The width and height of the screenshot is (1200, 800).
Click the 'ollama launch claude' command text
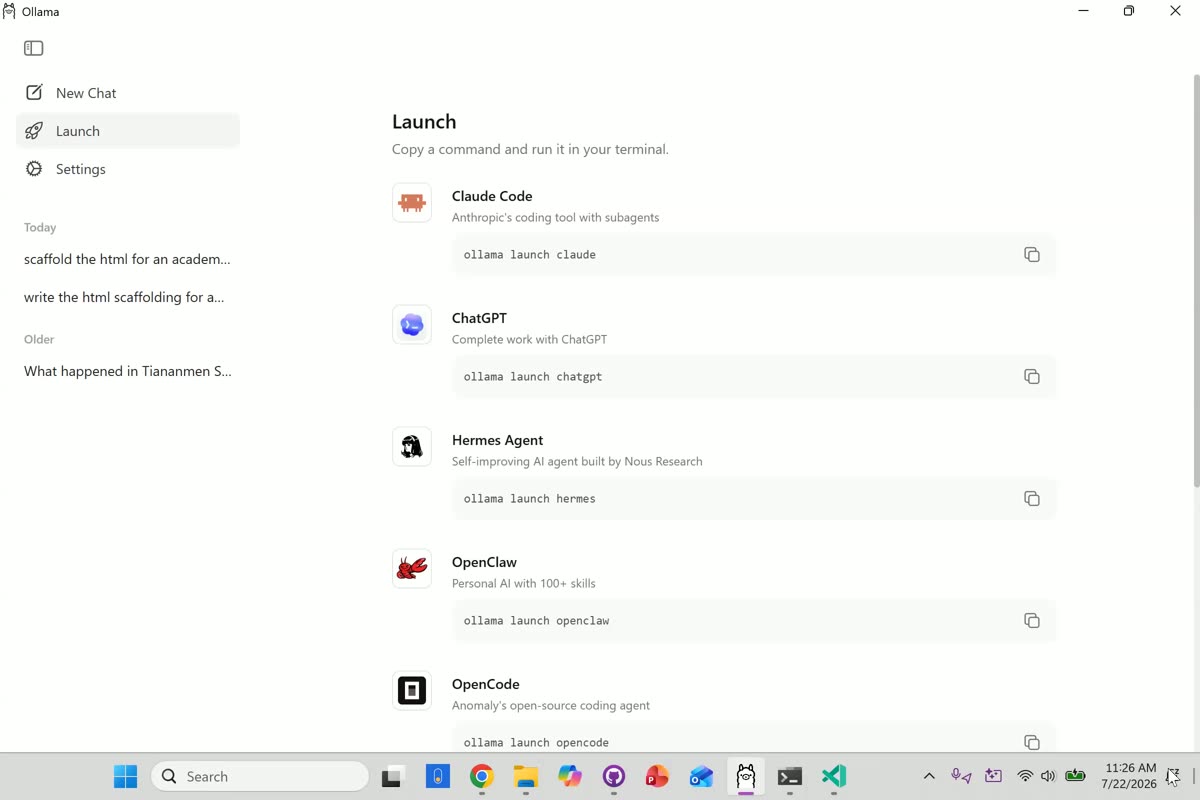530,255
